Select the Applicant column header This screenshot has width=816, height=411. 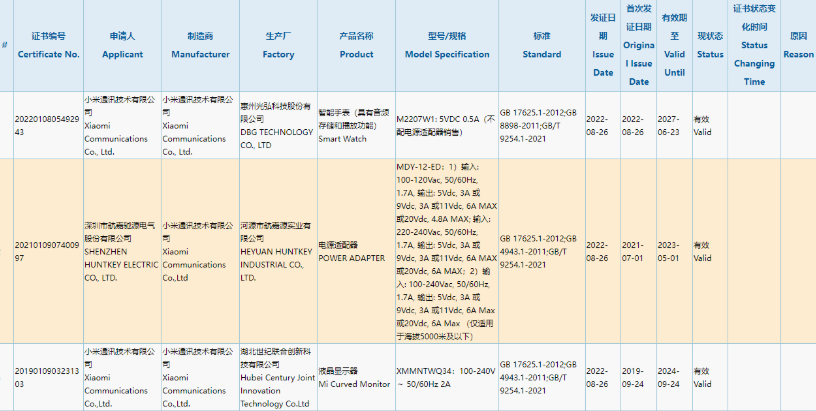pos(122,45)
